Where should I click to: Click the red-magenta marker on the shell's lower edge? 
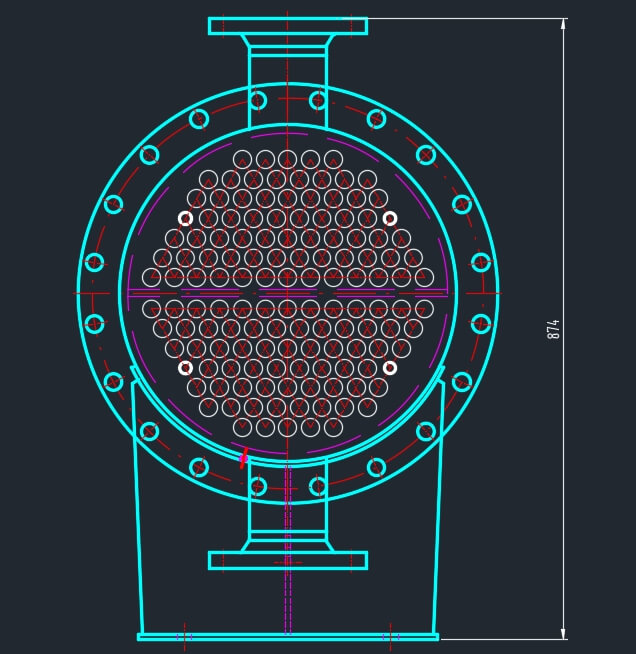[244, 458]
